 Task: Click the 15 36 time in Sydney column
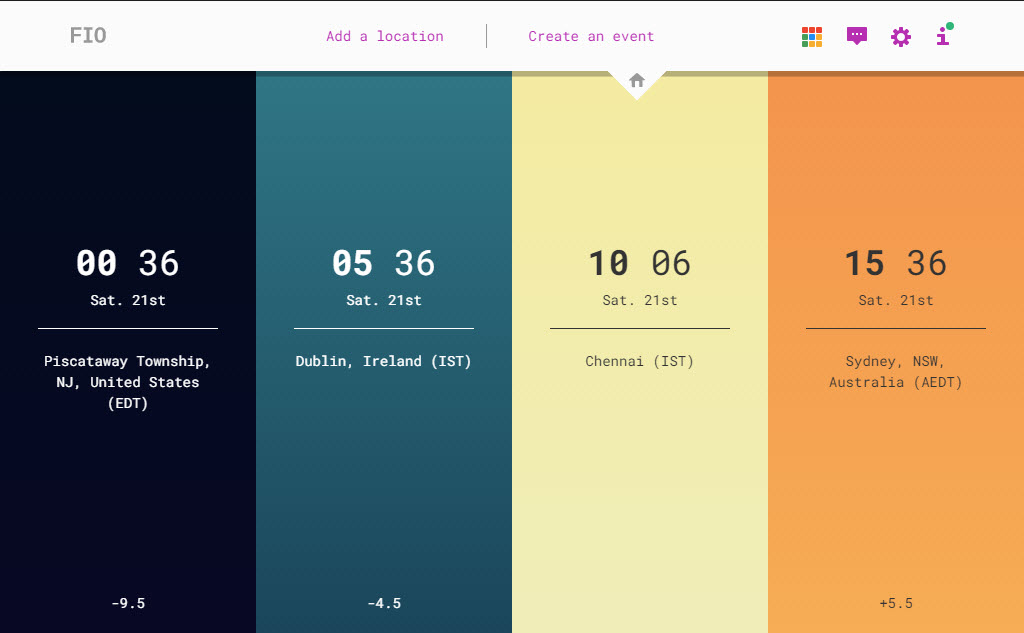pos(895,263)
